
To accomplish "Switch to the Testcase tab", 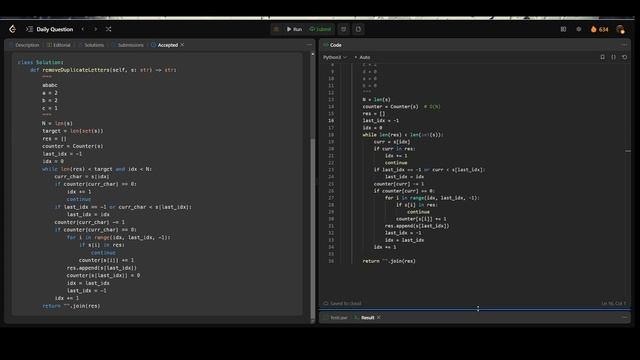I will point(336,318).
